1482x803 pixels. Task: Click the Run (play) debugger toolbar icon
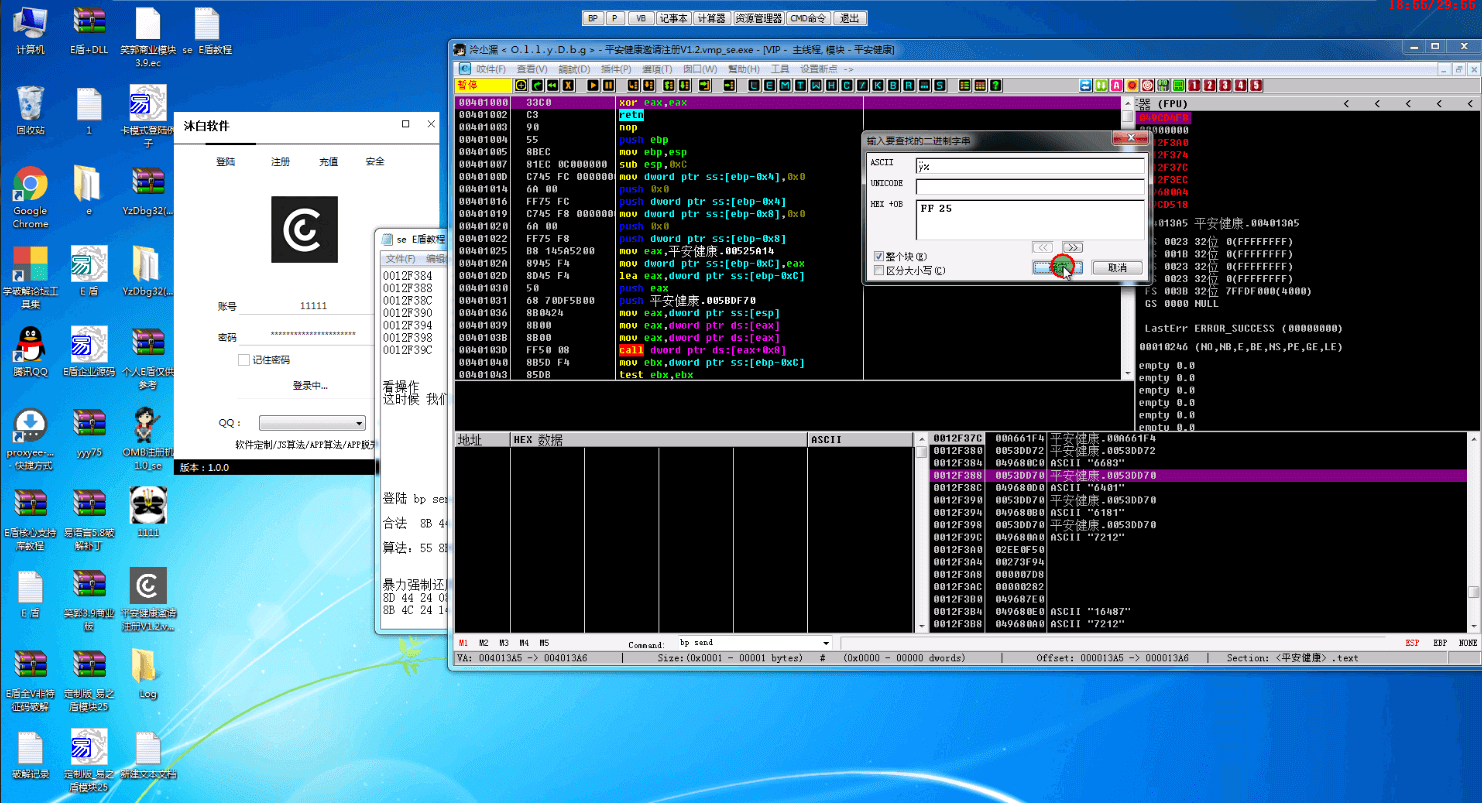pyautogui.click(x=591, y=86)
